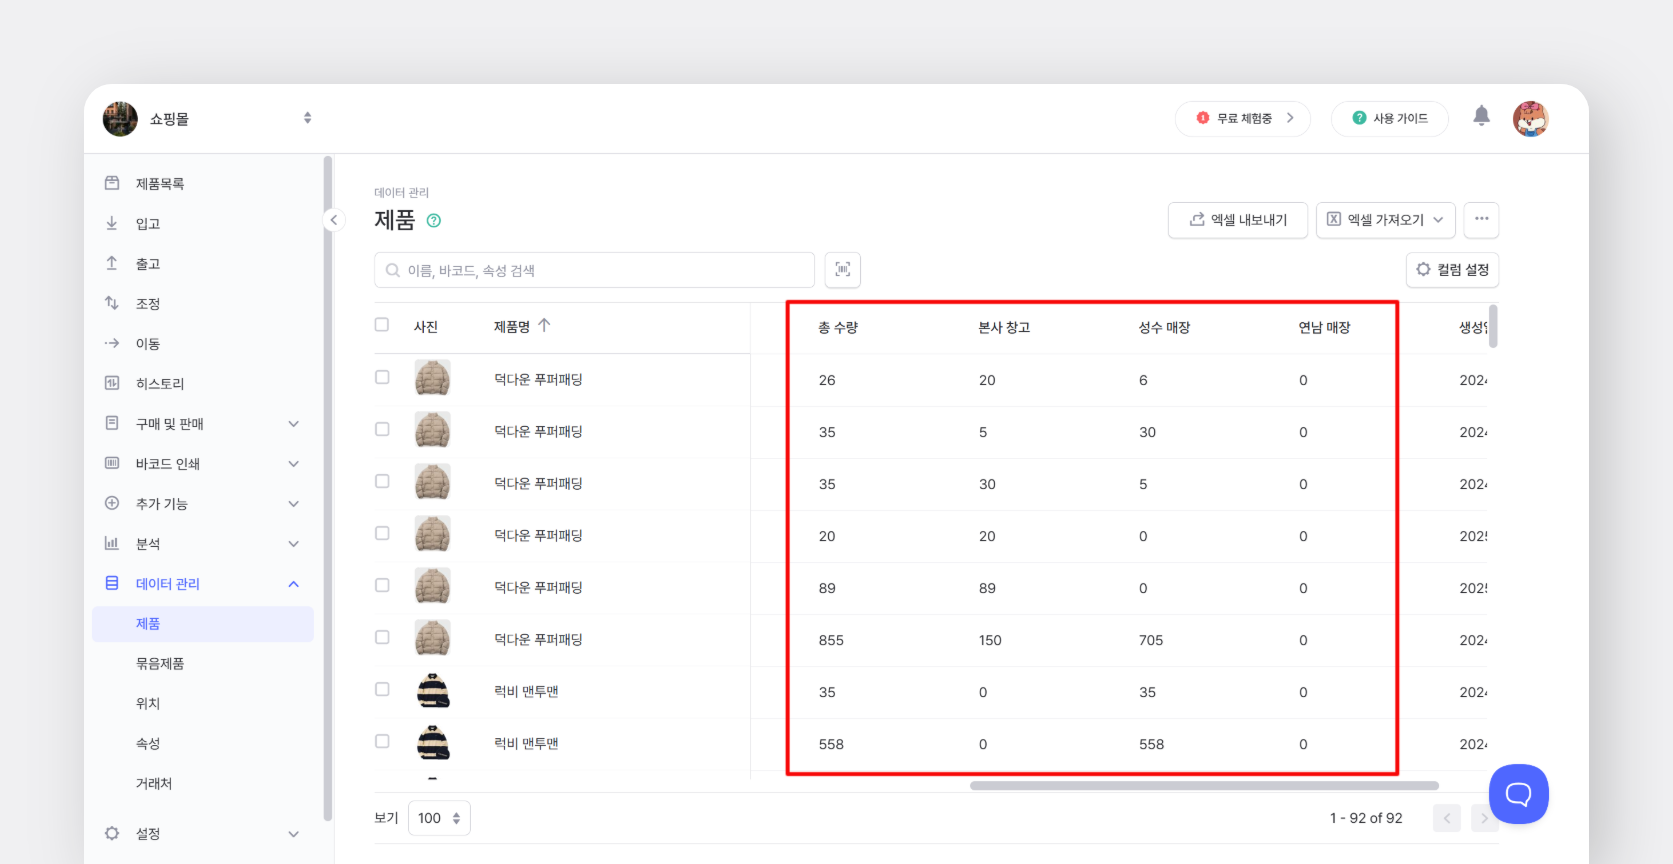1673x864 pixels.
Task: Sort by 제품명 column arrow
Action: pos(544,326)
